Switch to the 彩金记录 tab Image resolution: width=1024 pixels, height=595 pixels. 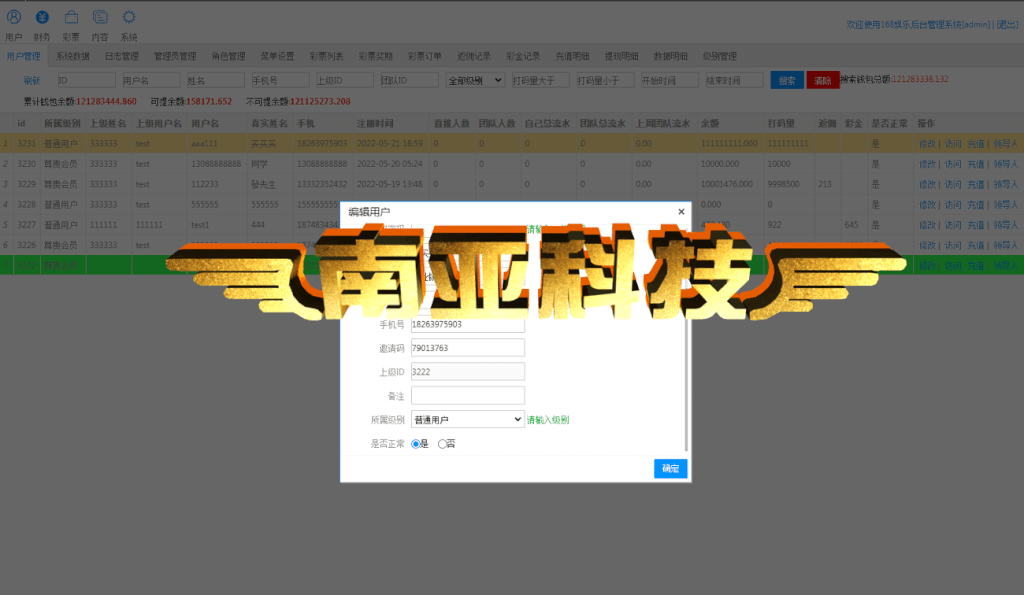pyautogui.click(x=523, y=56)
